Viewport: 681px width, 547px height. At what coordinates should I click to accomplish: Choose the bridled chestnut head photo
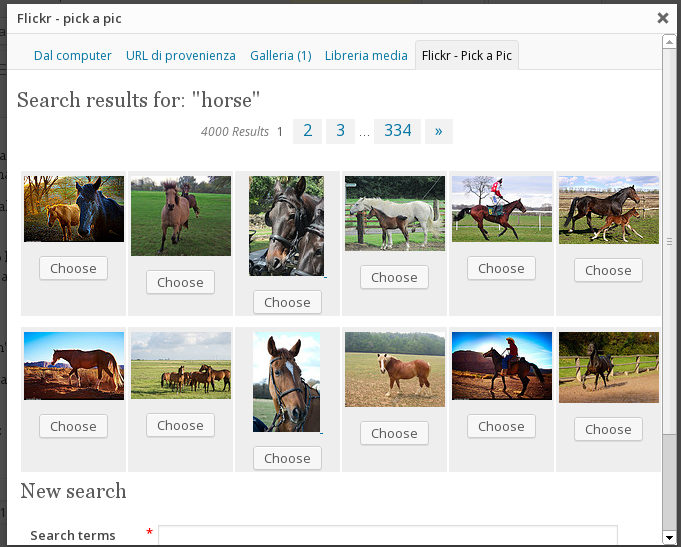pyautogui.click(x=287, y=458)
